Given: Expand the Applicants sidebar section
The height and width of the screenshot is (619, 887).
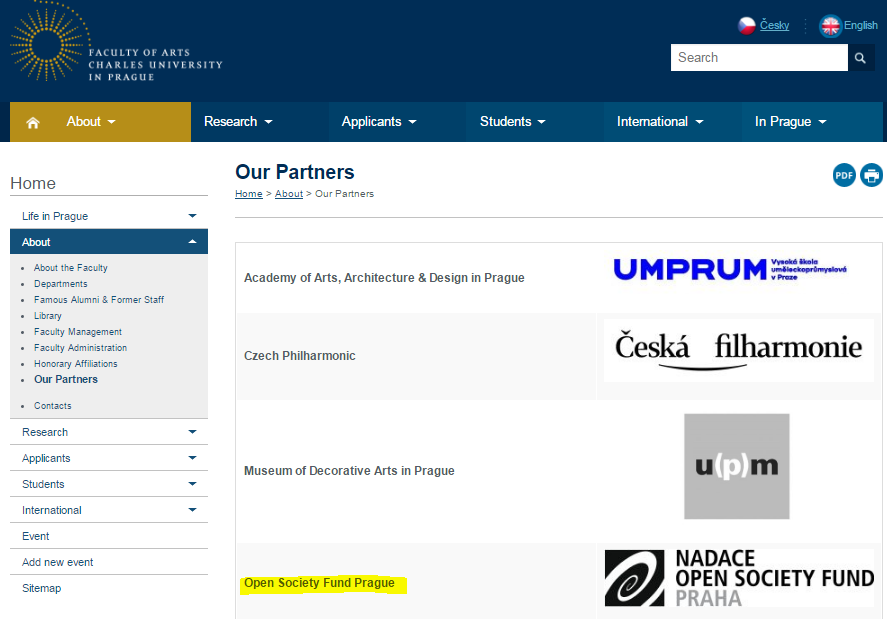Looking at the screenshot, I should [x=109, y=458].
